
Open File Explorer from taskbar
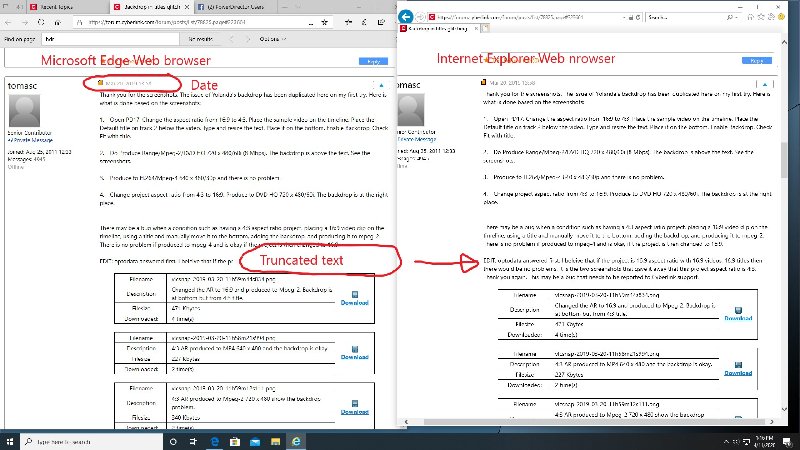click(276, 441)
